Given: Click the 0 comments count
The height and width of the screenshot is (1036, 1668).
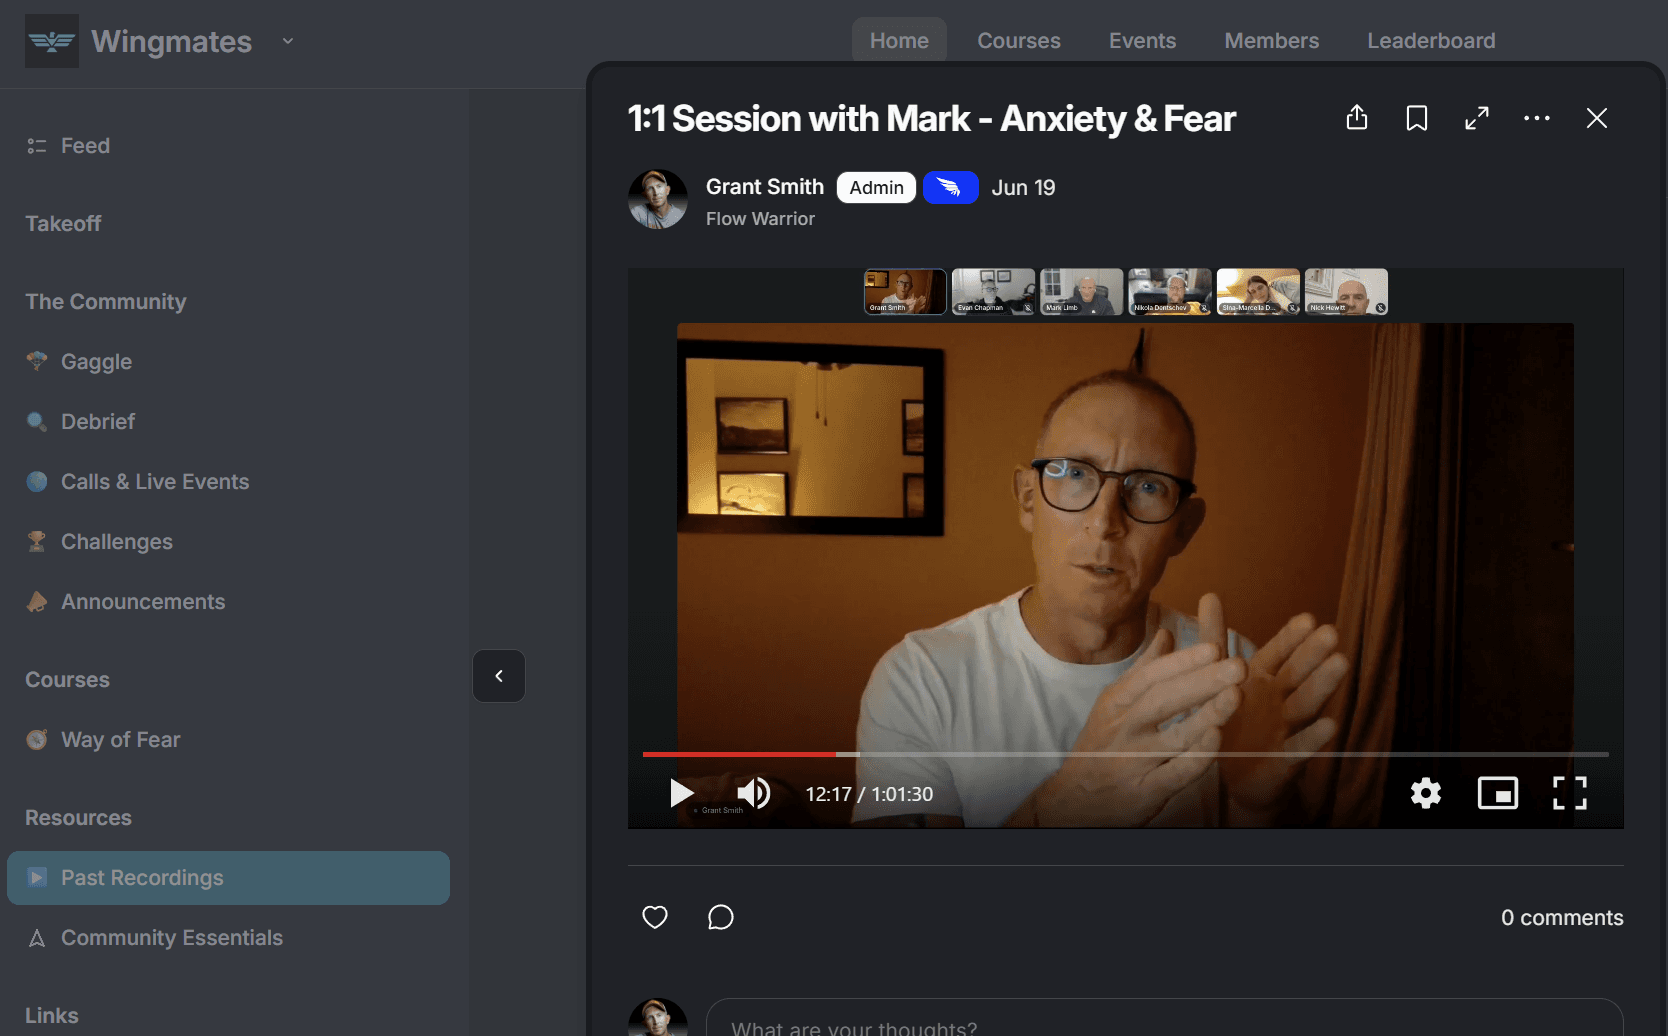Looking at the screenshot, I should (x=1562, y=918).
